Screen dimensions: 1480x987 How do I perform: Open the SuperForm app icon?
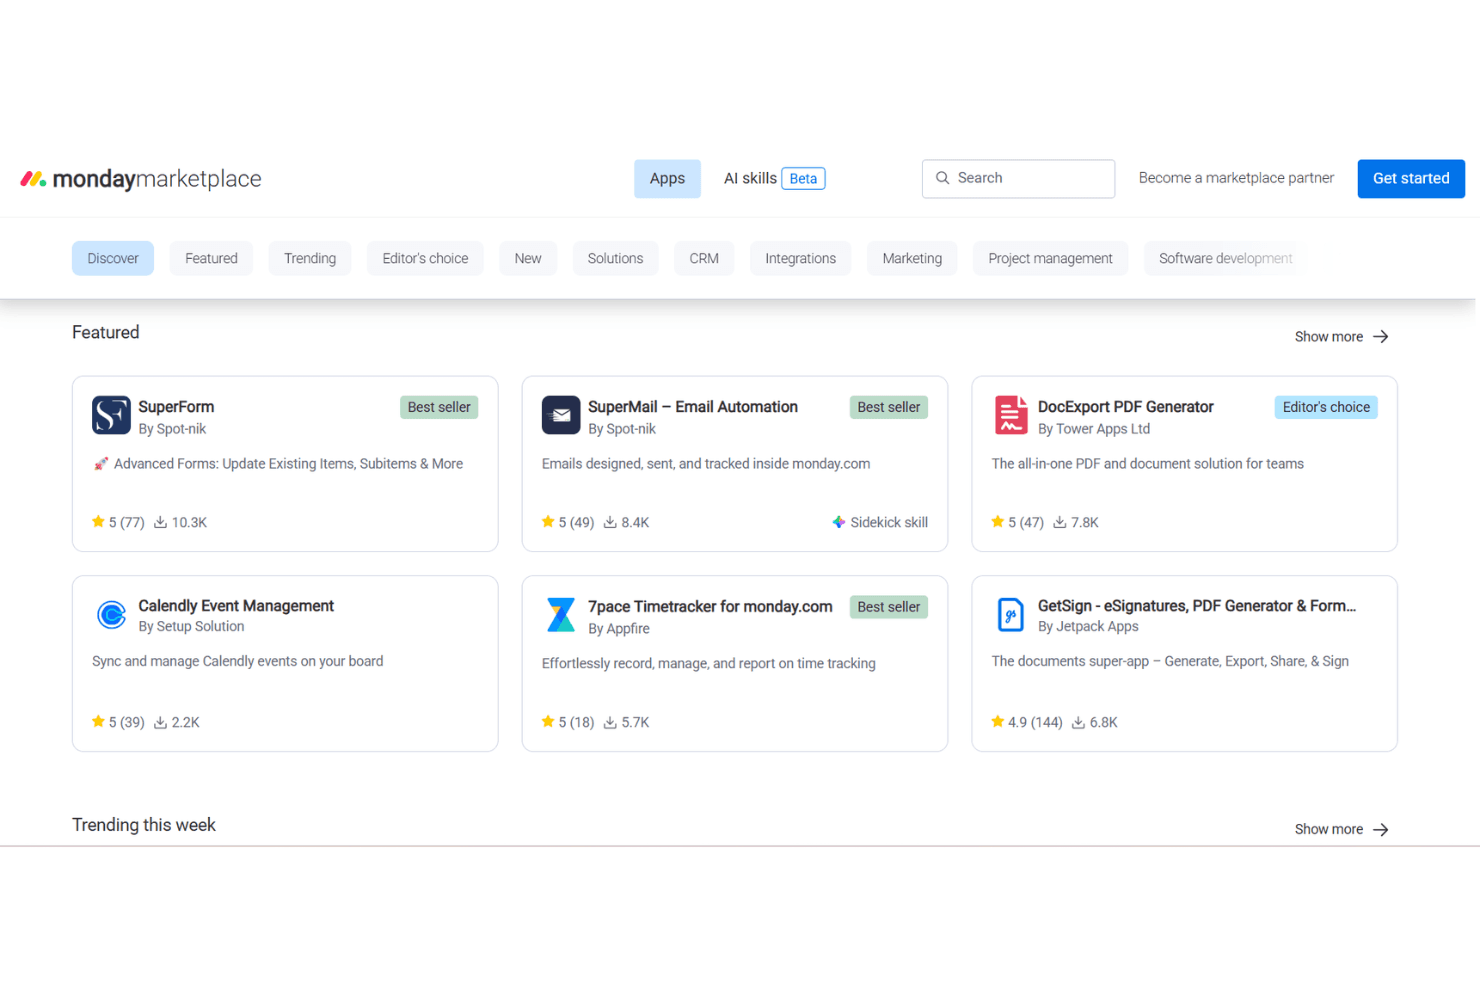click(111, 415)
